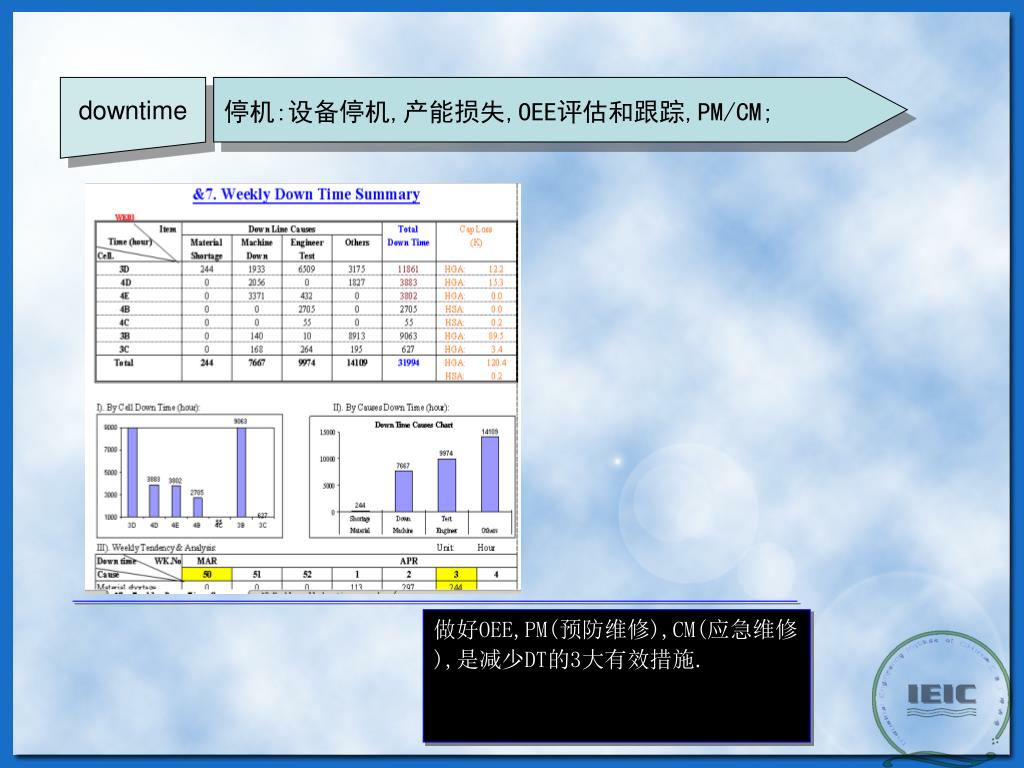Select the 3B bar labeled 9063 in cell chart
Image resolution: width=1024 pixels, height=768 pixels.
241,473
